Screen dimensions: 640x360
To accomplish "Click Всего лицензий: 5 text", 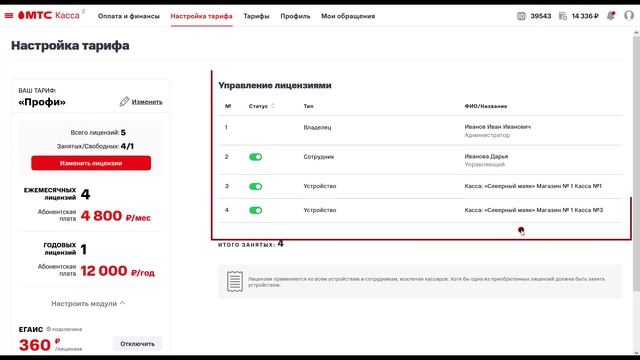I will (98, 133).
